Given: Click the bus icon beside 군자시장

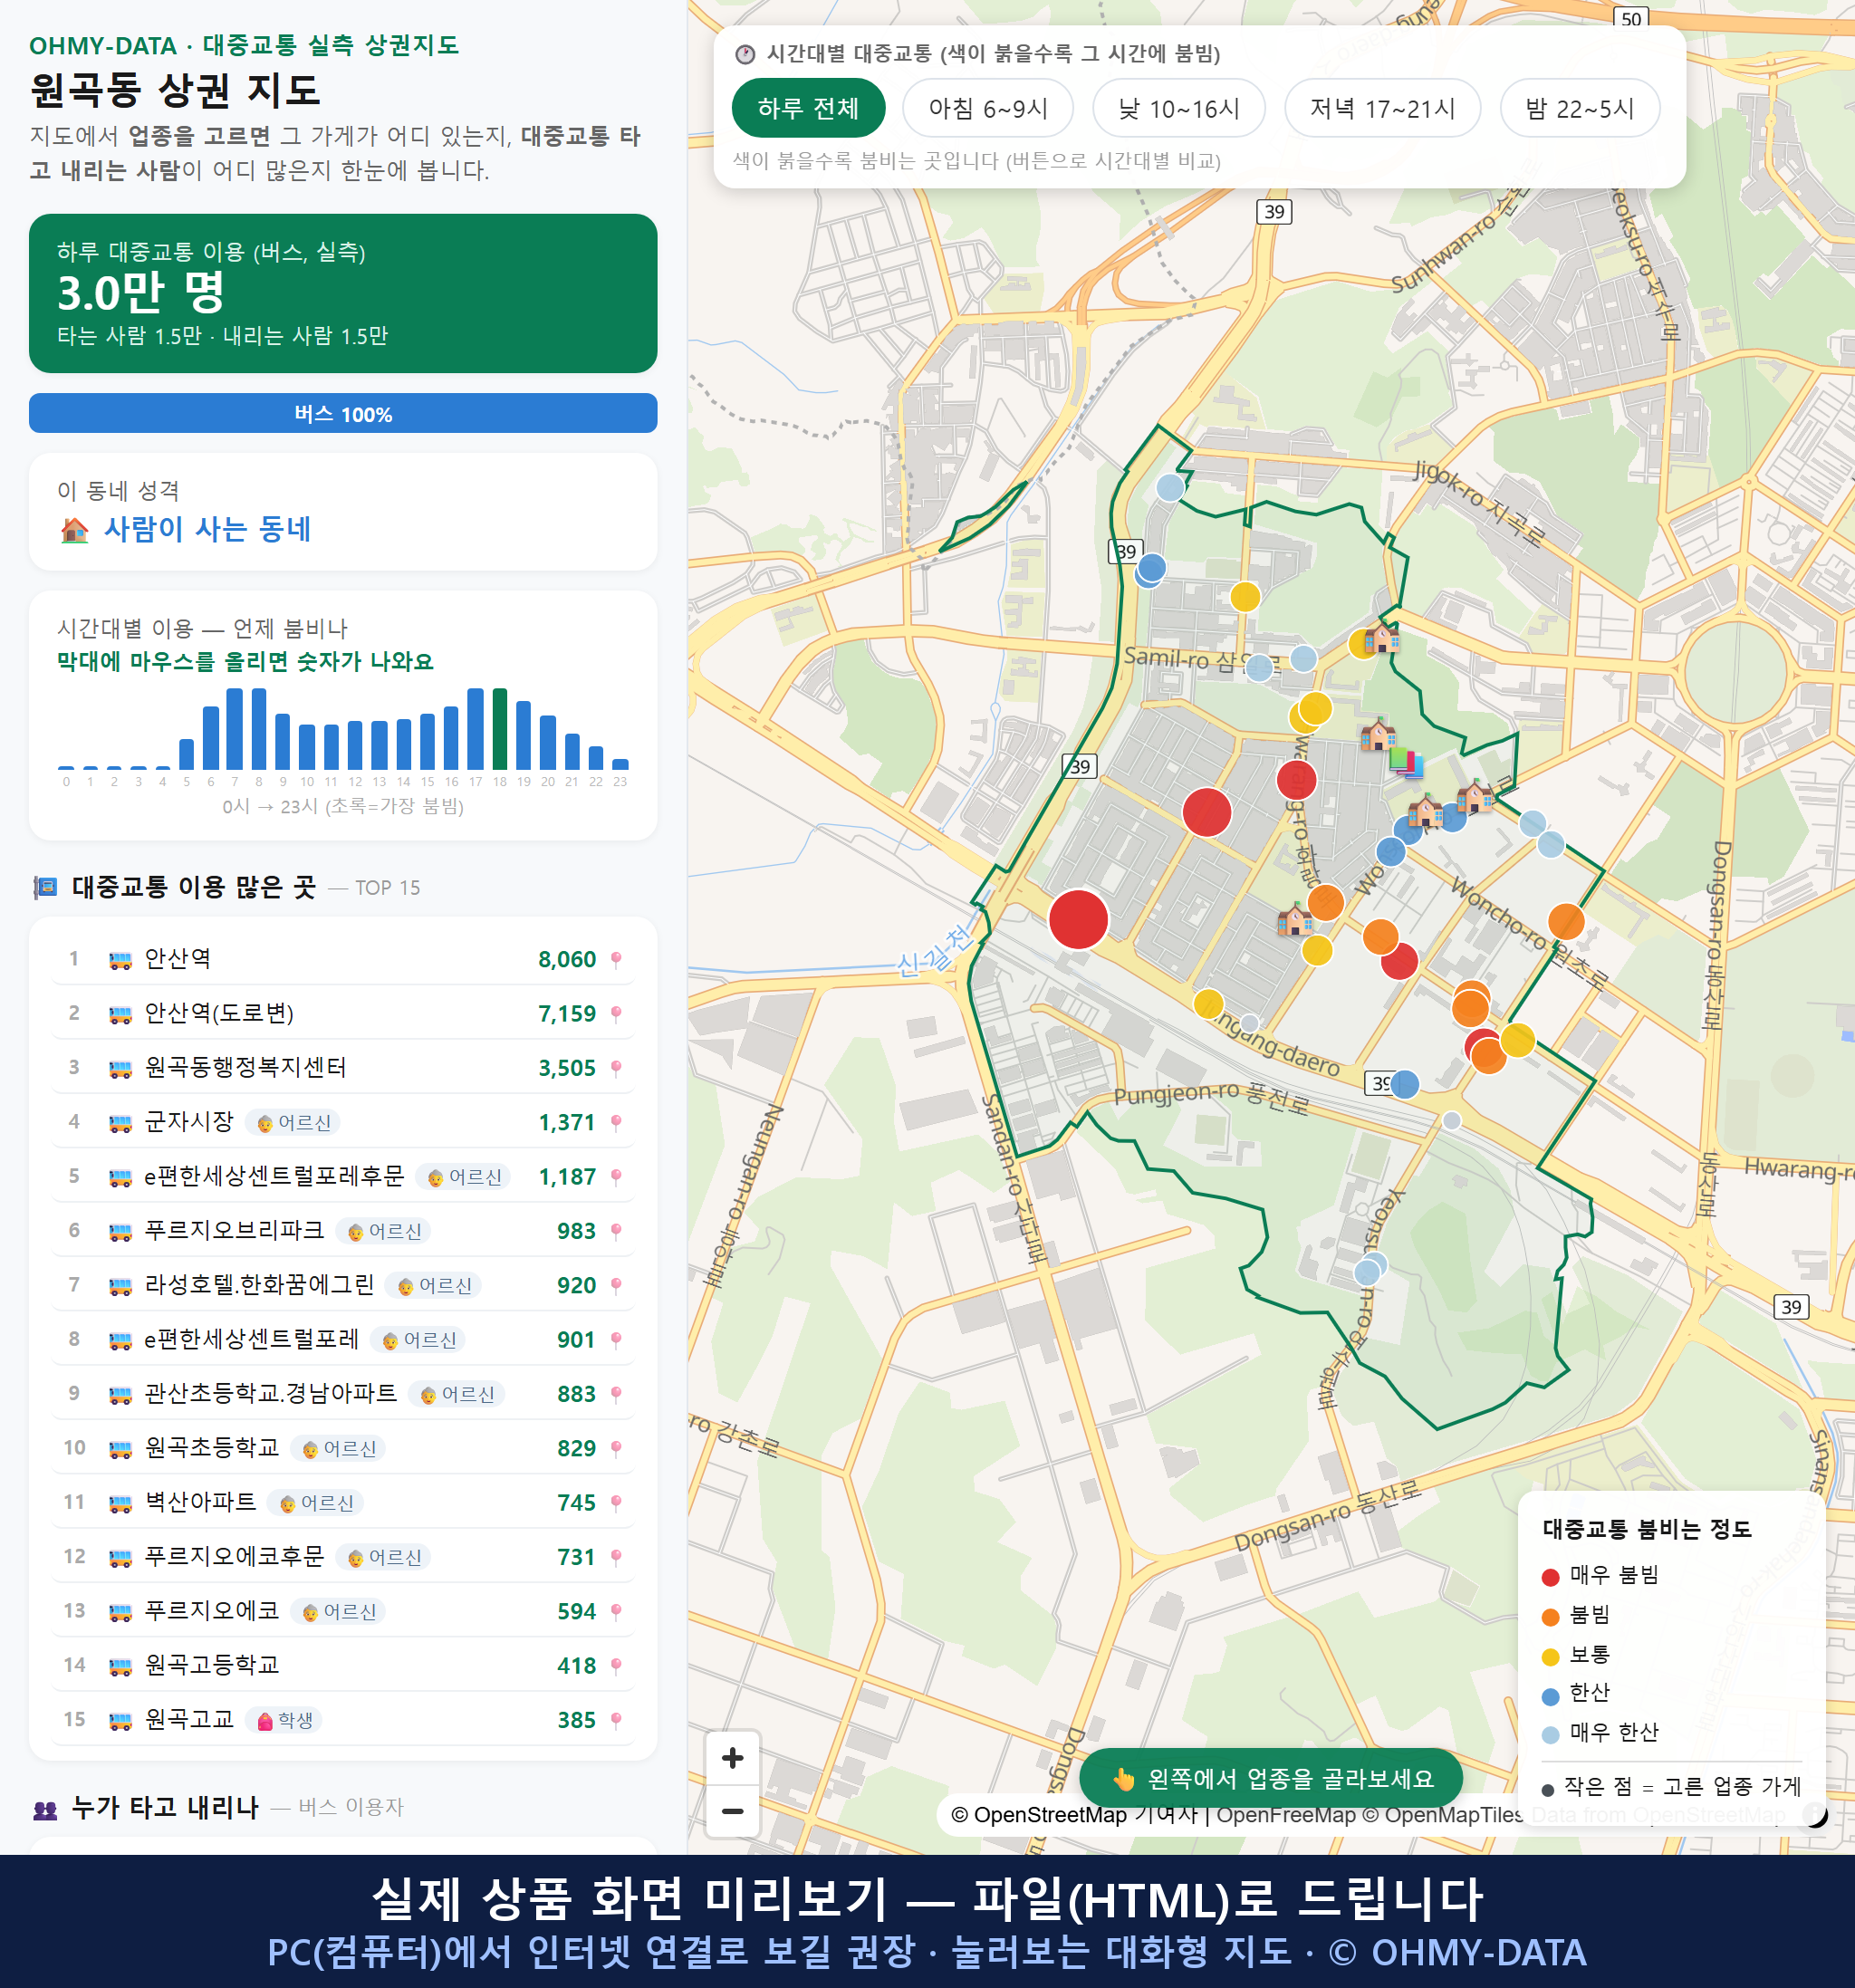Looking at the screenshot, I should click(x=120, y=1123).
